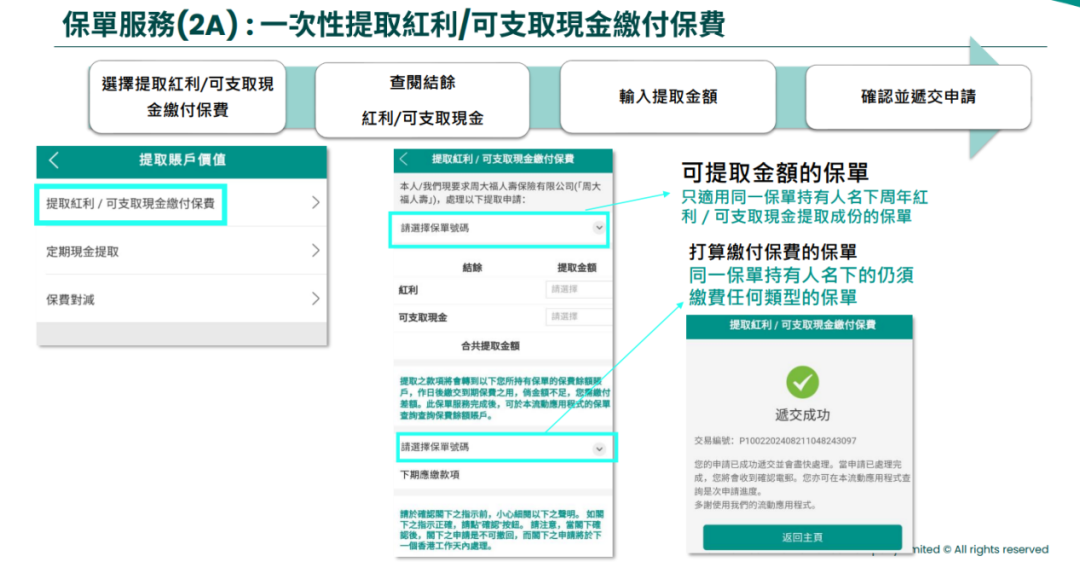1080x562 pixels.
Task: Open 提取紅利 / 可支取現金繳付保費 option
Action: tap(131, 203)
